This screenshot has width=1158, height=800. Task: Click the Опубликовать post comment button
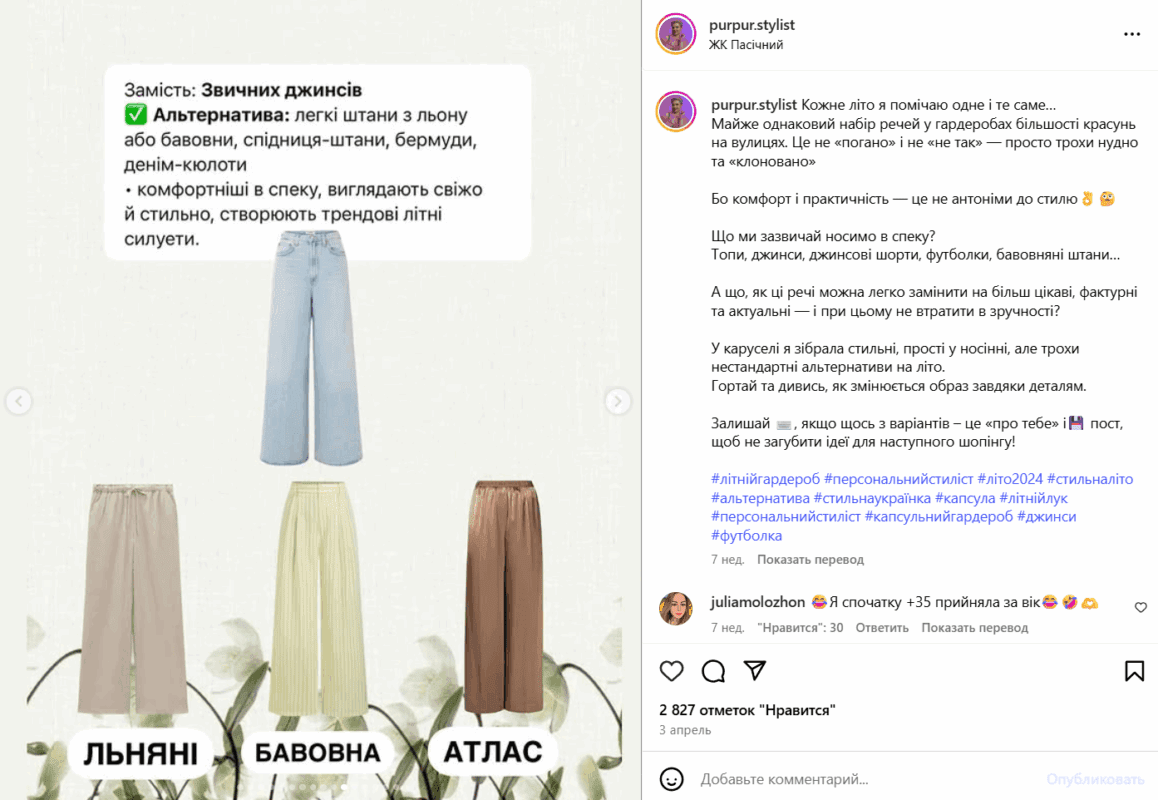click(x=1095, y=779)
